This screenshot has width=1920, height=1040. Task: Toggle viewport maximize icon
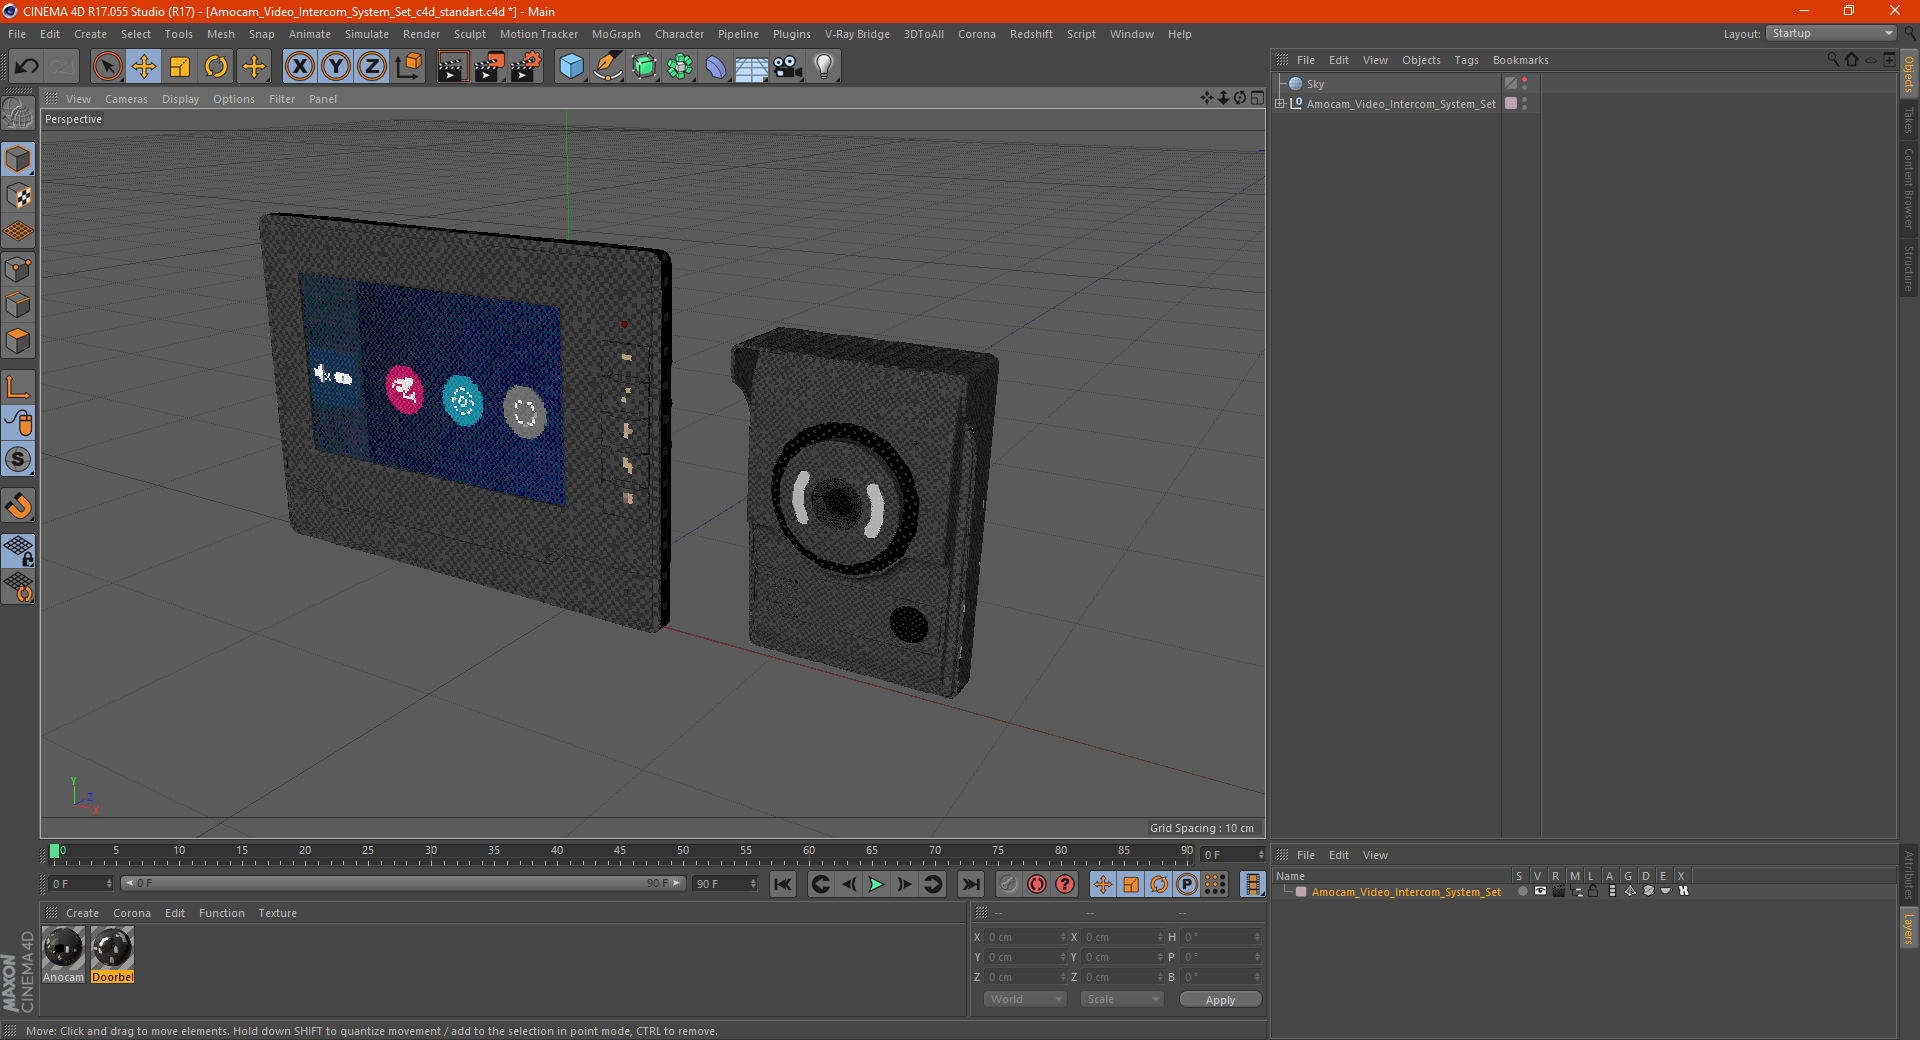coord(1257,98)
